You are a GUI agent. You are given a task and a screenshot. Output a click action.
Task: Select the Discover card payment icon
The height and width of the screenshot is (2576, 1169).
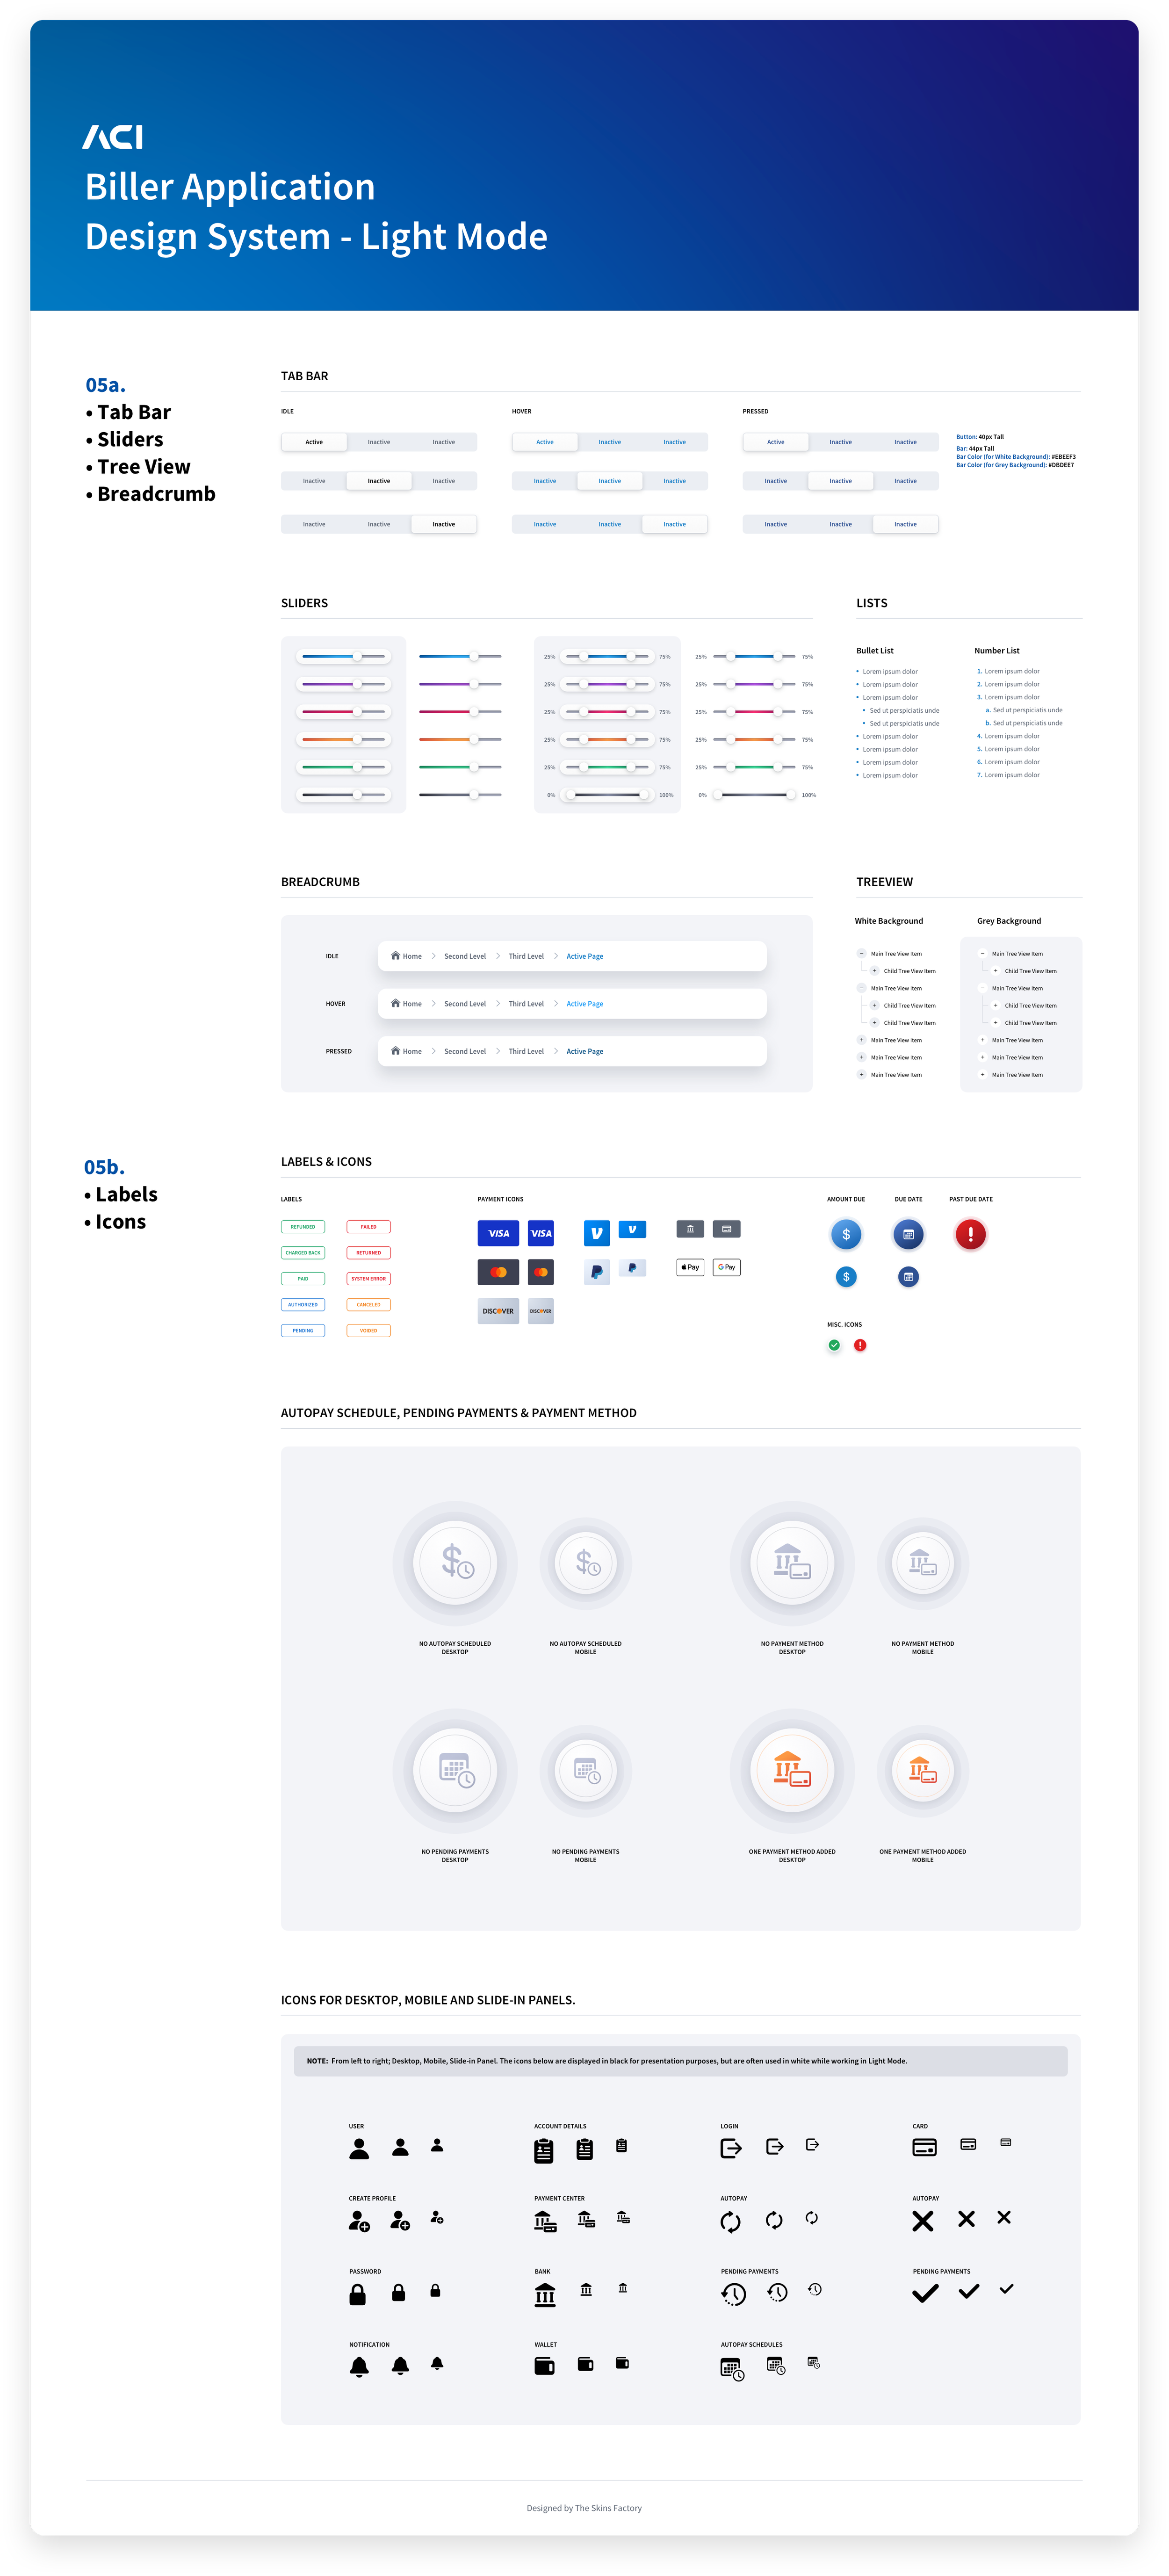click(x=499, y=1311)
